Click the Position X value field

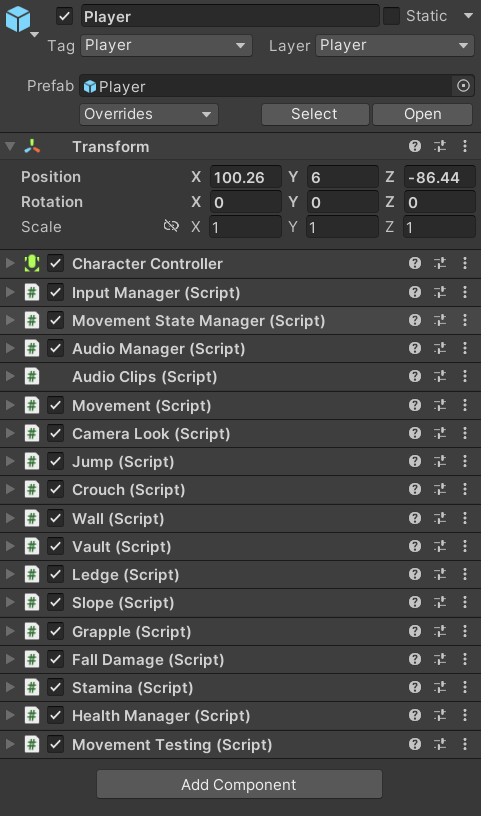(x=246, y=177)
